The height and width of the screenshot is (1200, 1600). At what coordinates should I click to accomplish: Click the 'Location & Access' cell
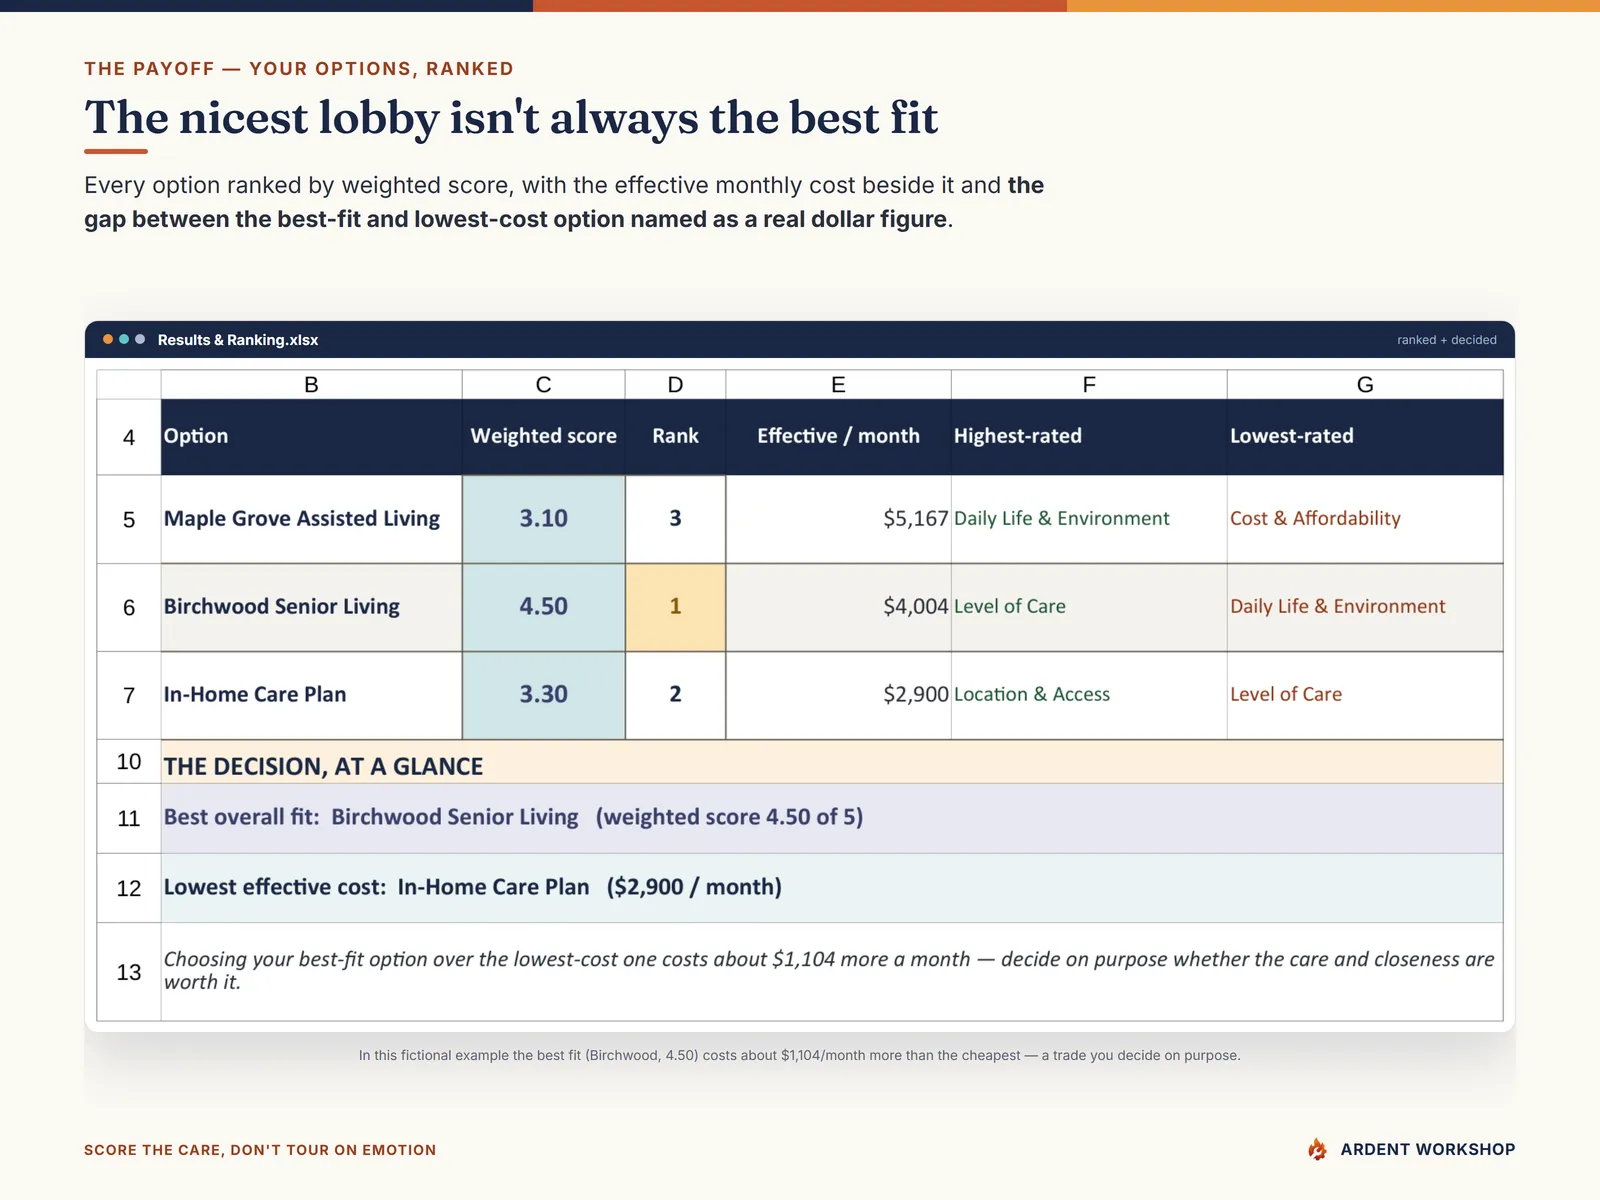pos(1089,695)
